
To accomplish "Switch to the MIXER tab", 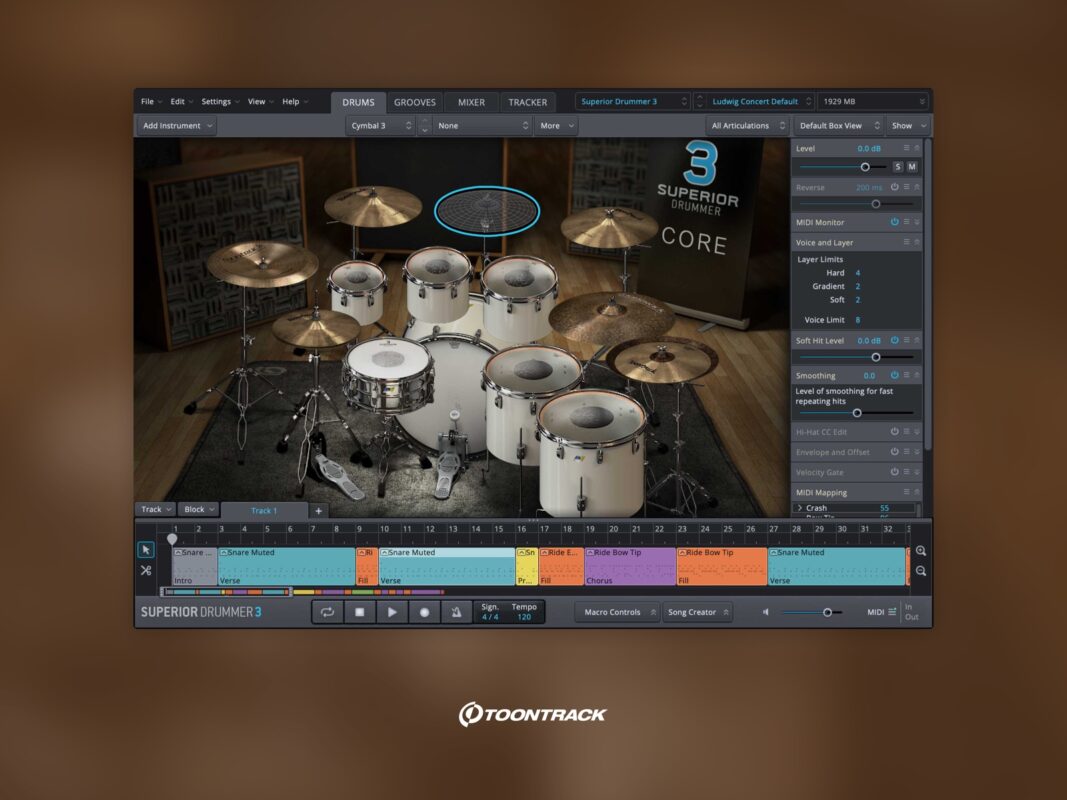I will point(471,102).
